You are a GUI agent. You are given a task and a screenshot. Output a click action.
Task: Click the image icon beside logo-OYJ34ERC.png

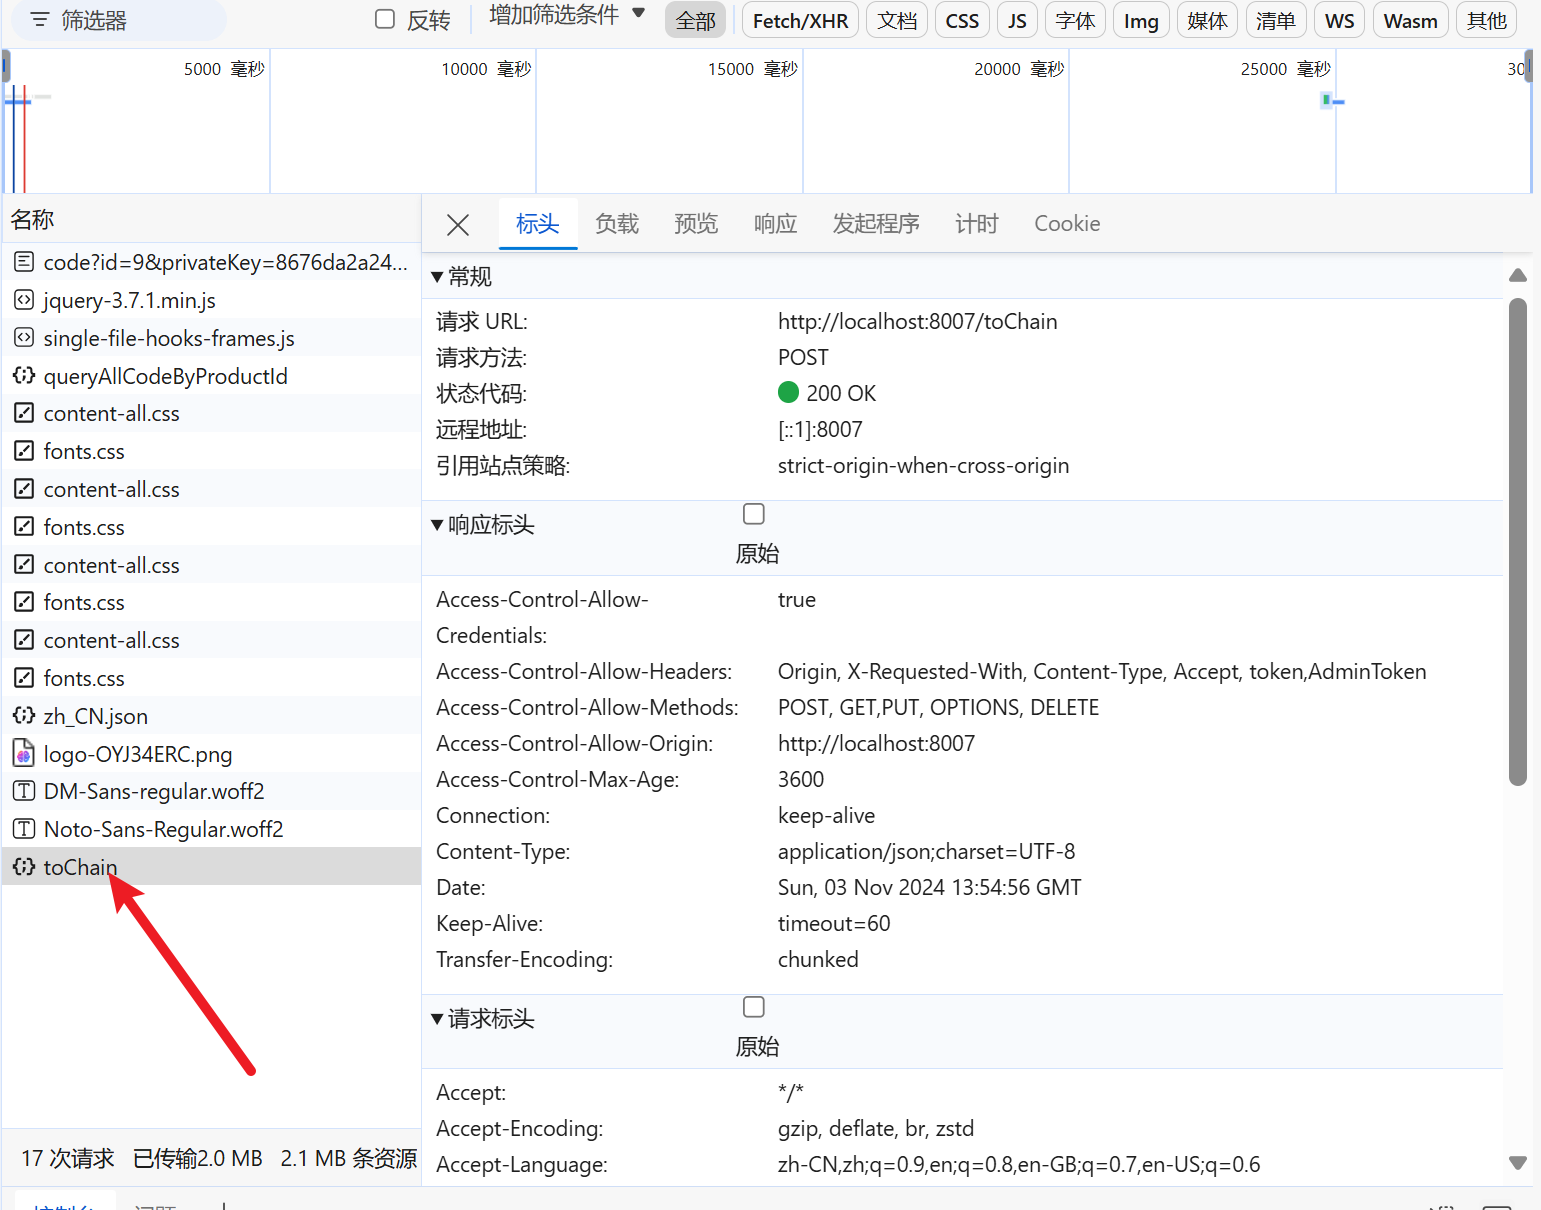[x=24, y=754]
